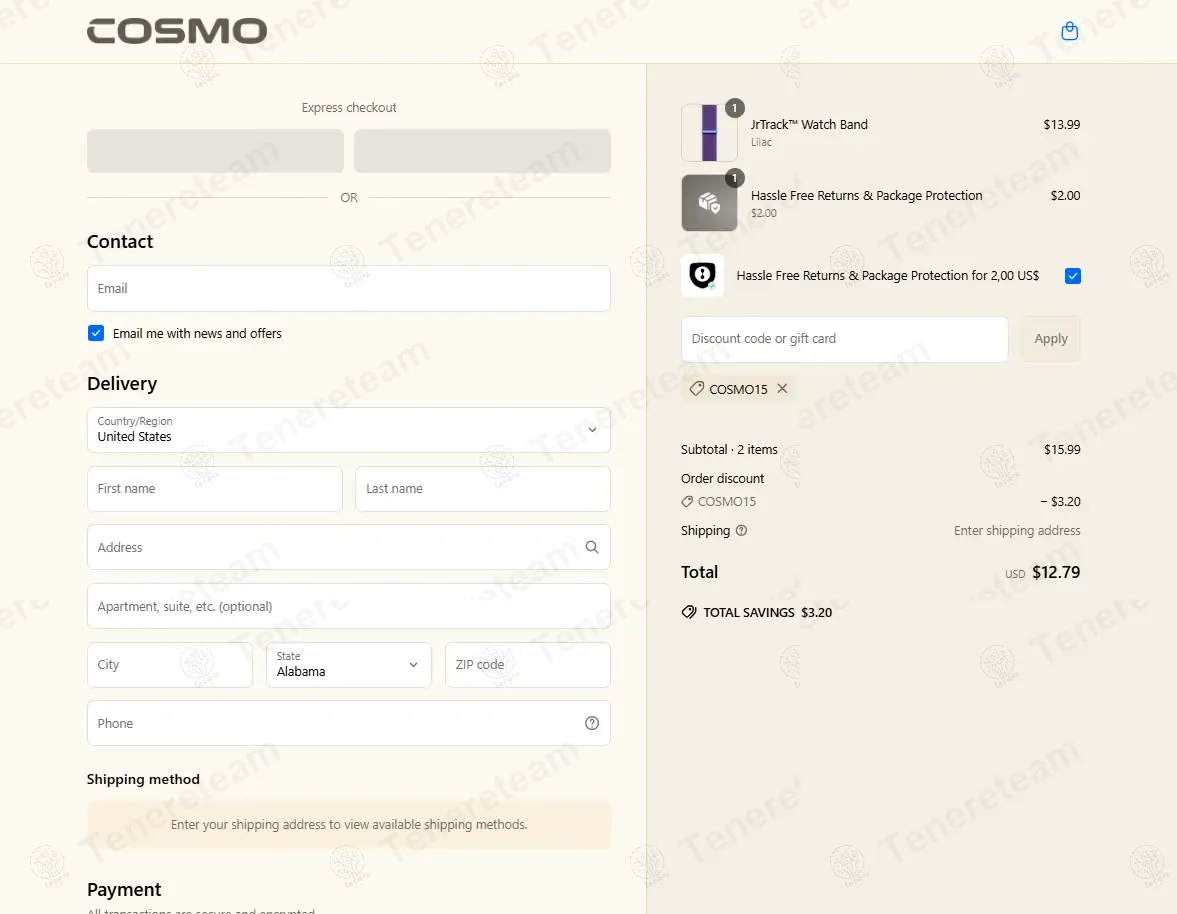Screen dimensions: 1177x914
Task: Uncheck Email me with news and offers
Action: (x=96, y=333)
